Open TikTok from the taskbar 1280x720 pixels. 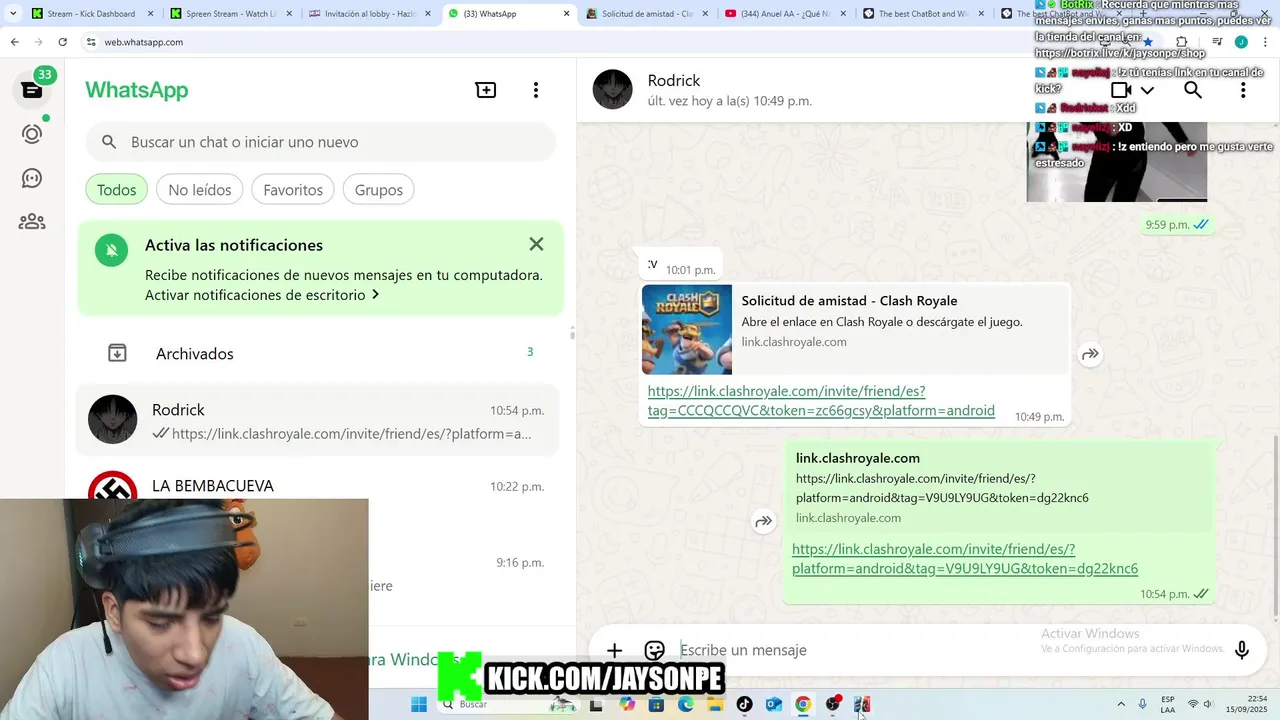744,705
